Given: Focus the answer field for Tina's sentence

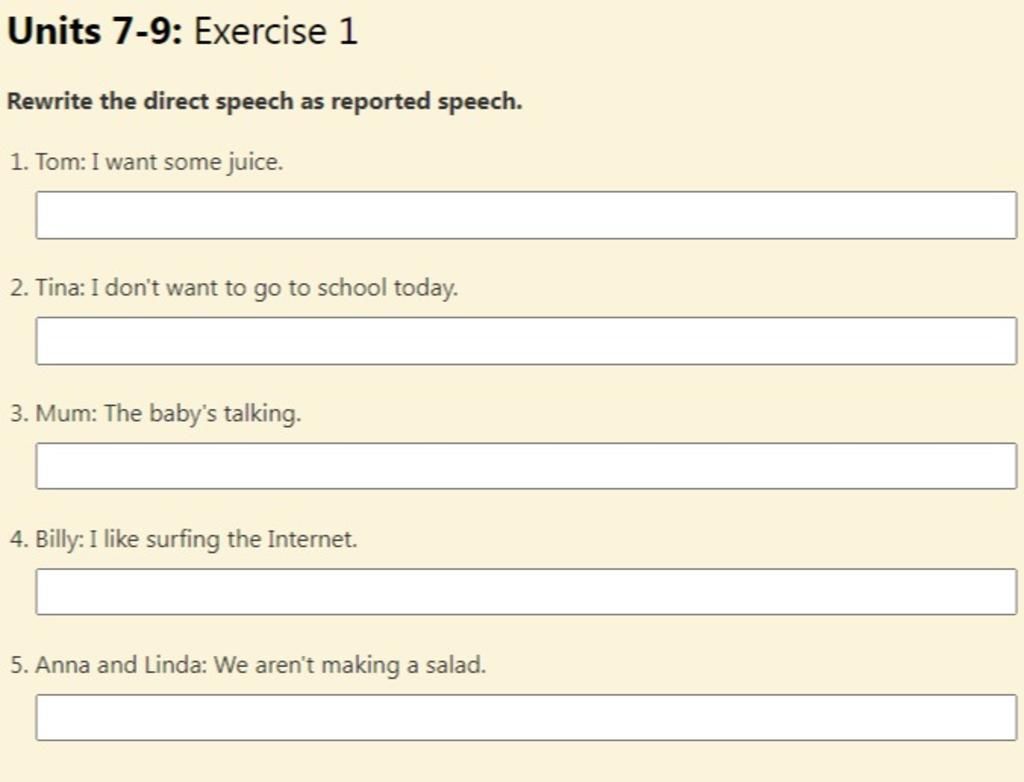Looking at the screenshot, I should coord(526,340).
